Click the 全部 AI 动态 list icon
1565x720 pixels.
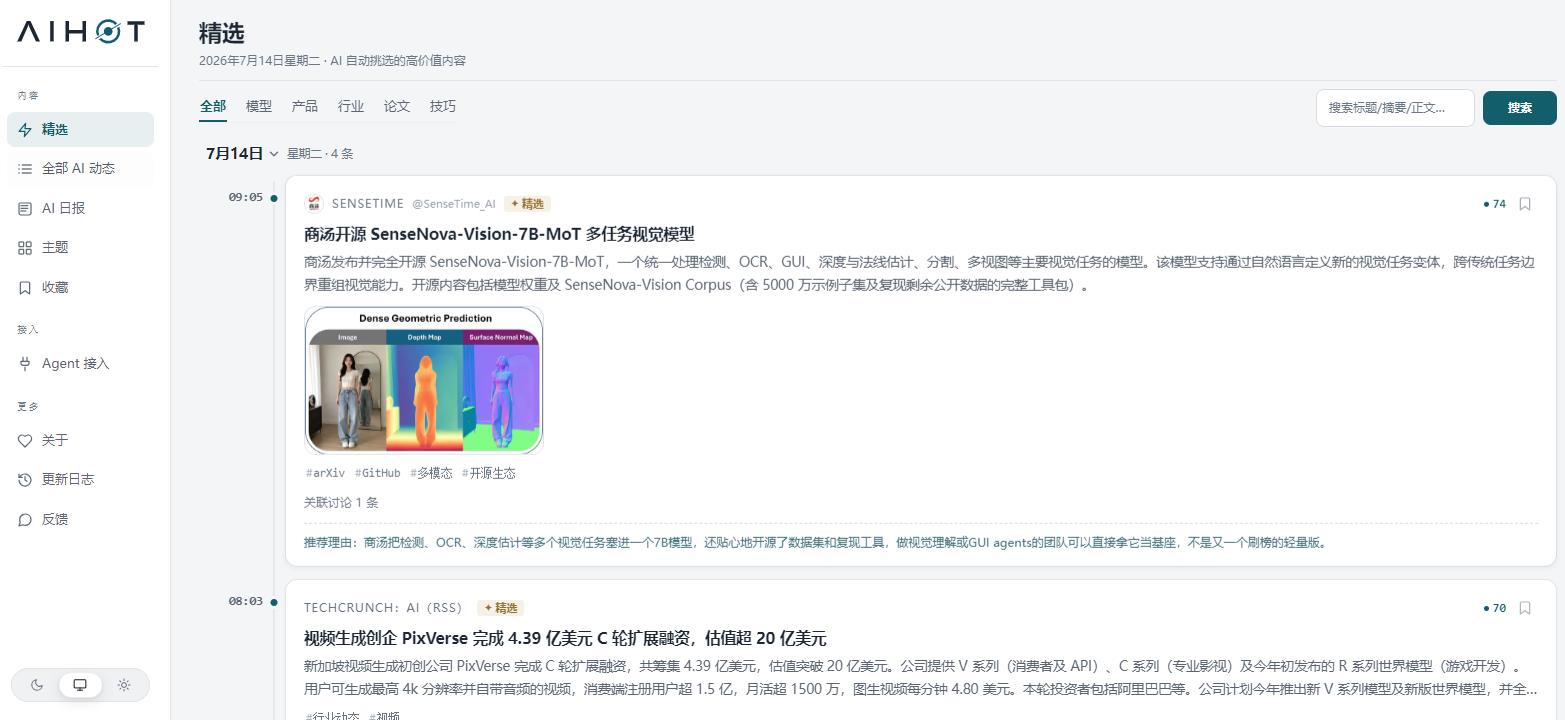pyautogui.click(x=25, y=169)
